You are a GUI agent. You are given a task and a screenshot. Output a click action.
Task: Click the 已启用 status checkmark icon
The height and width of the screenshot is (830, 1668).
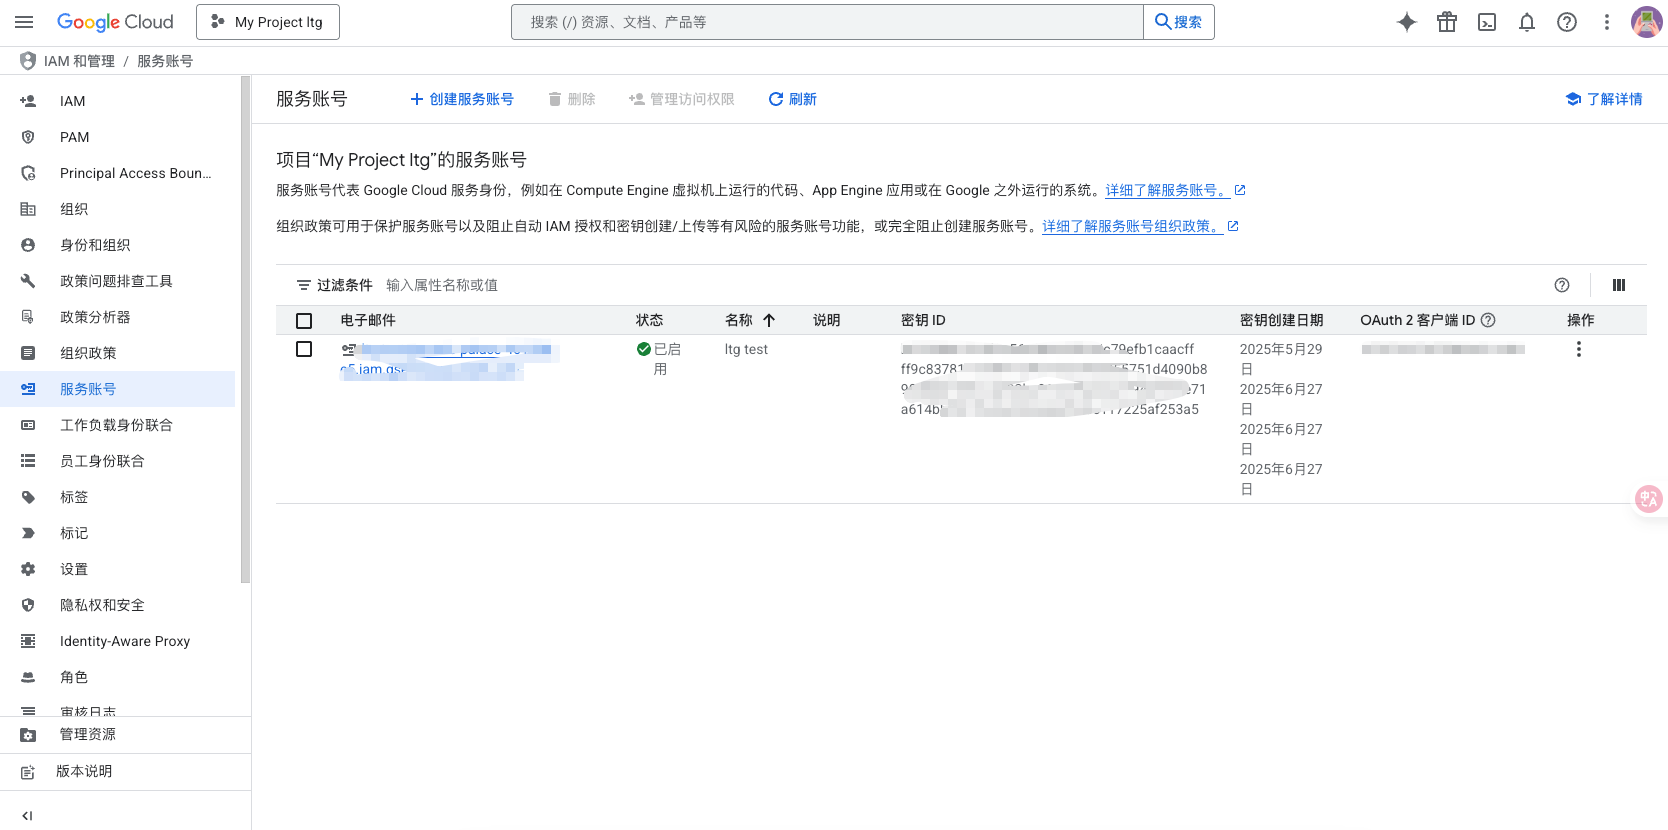[644, 349]
